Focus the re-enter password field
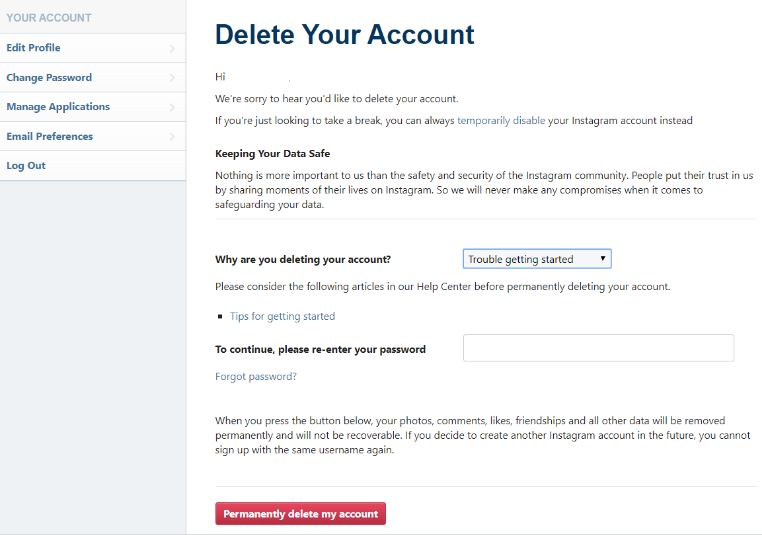The image size is (762, 535). coord(598,348)
